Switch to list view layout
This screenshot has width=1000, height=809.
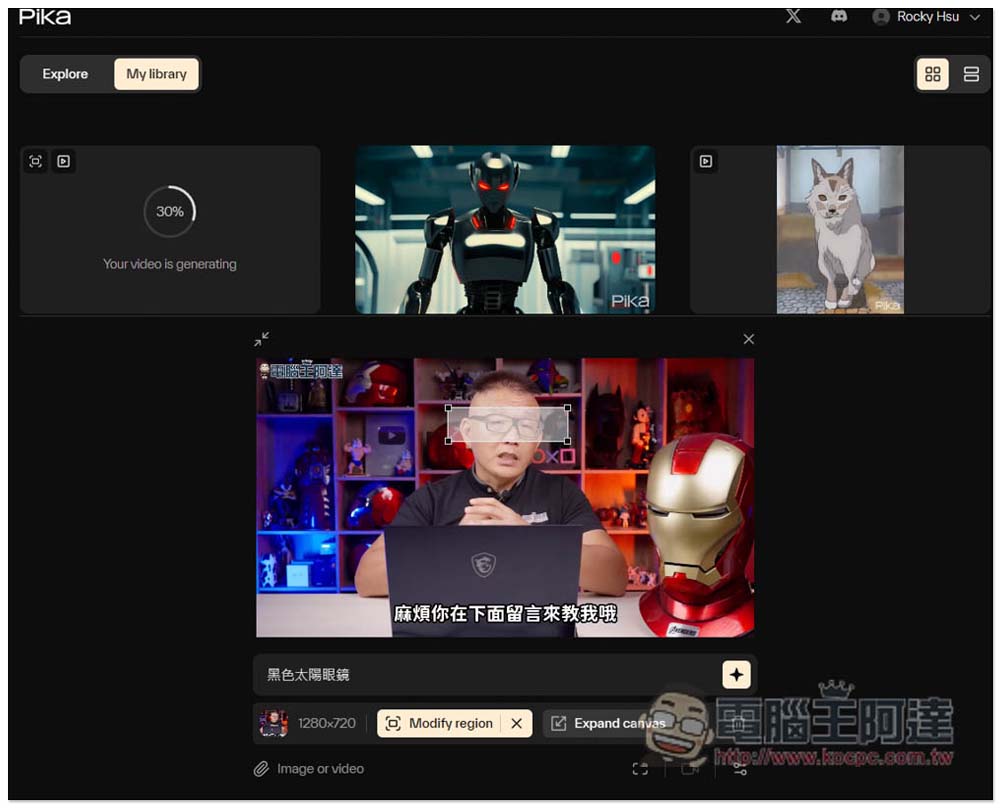(x=971, y=74)
